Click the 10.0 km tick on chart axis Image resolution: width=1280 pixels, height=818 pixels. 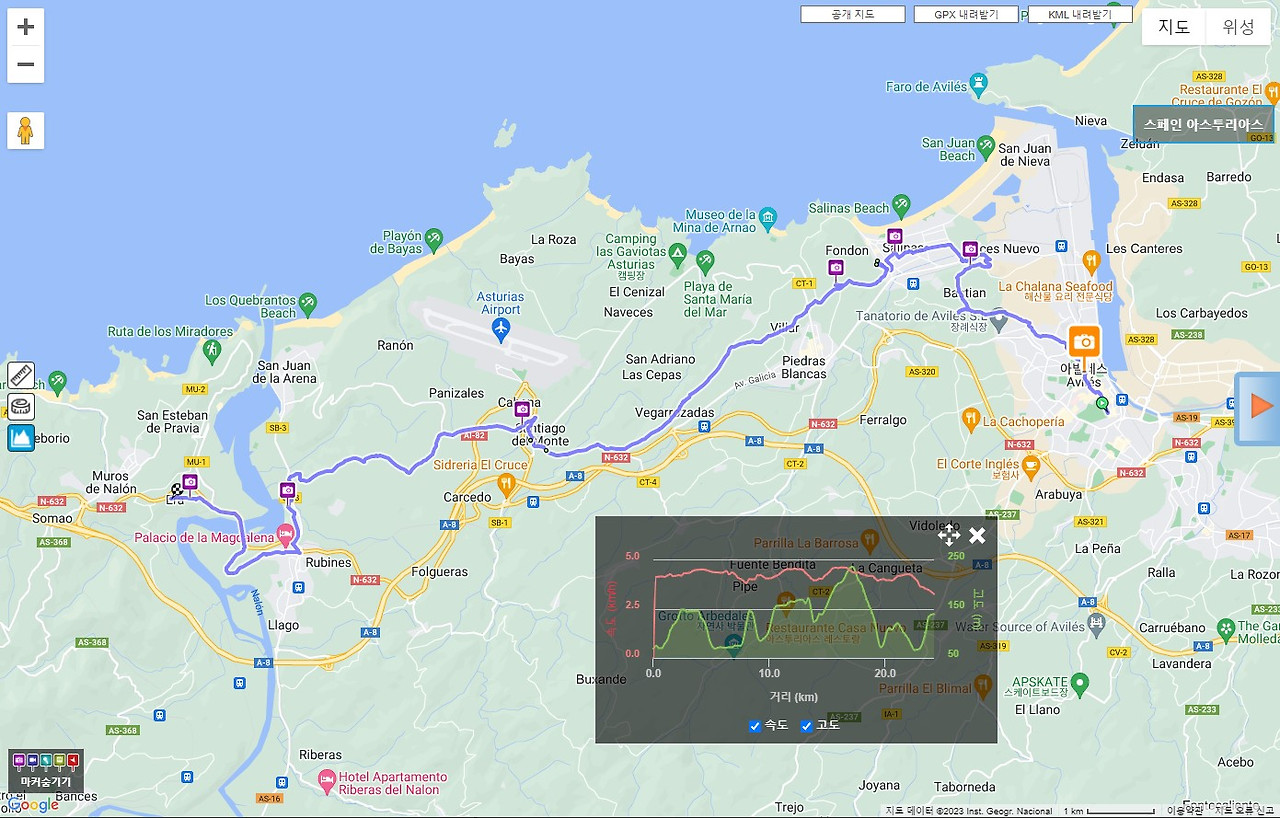click(x=768, y=673)
